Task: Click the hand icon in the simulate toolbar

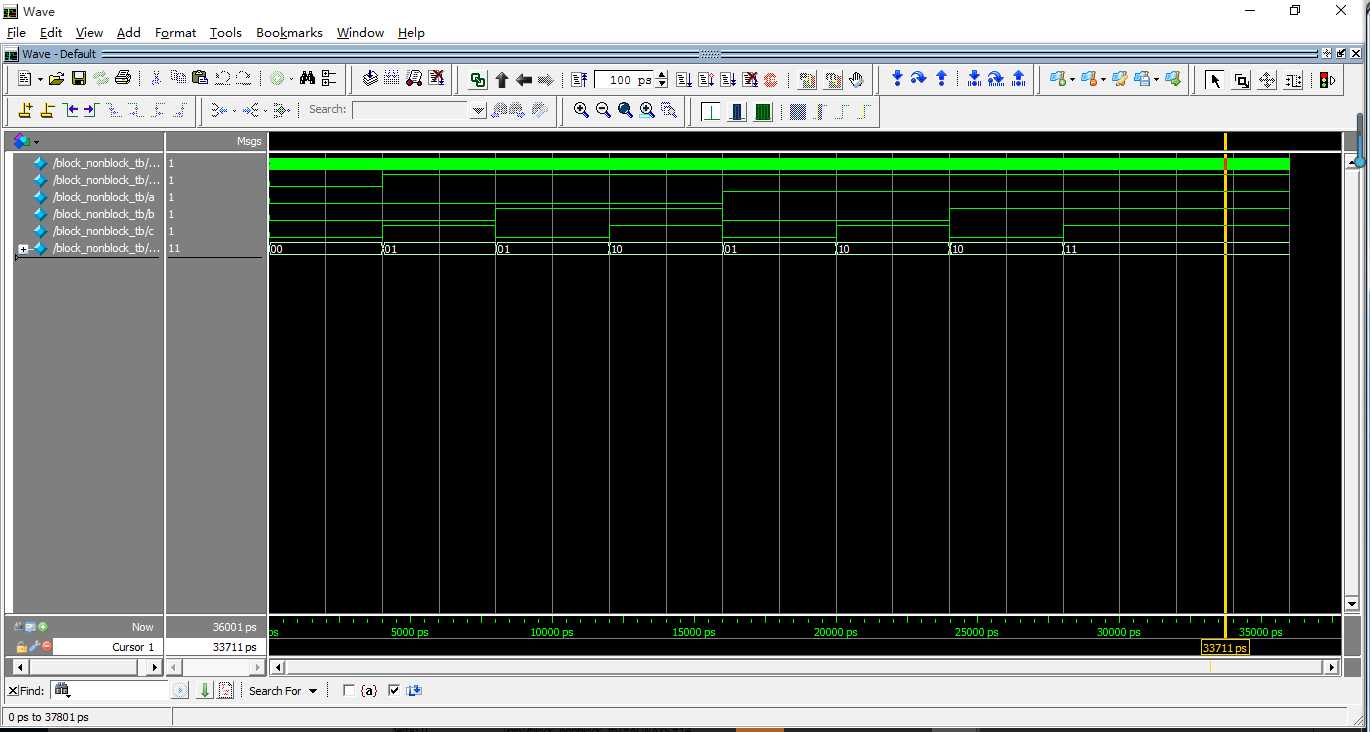Action: tap(856, 79)
